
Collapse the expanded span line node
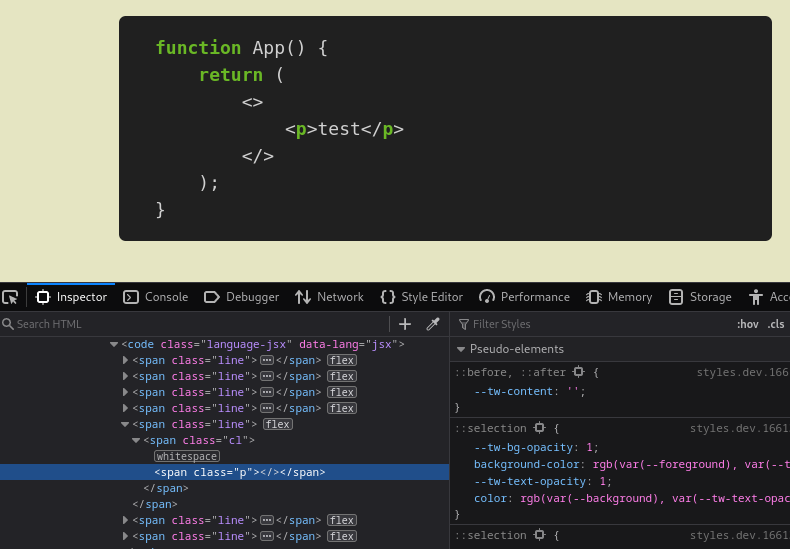[x=125, y=425]
